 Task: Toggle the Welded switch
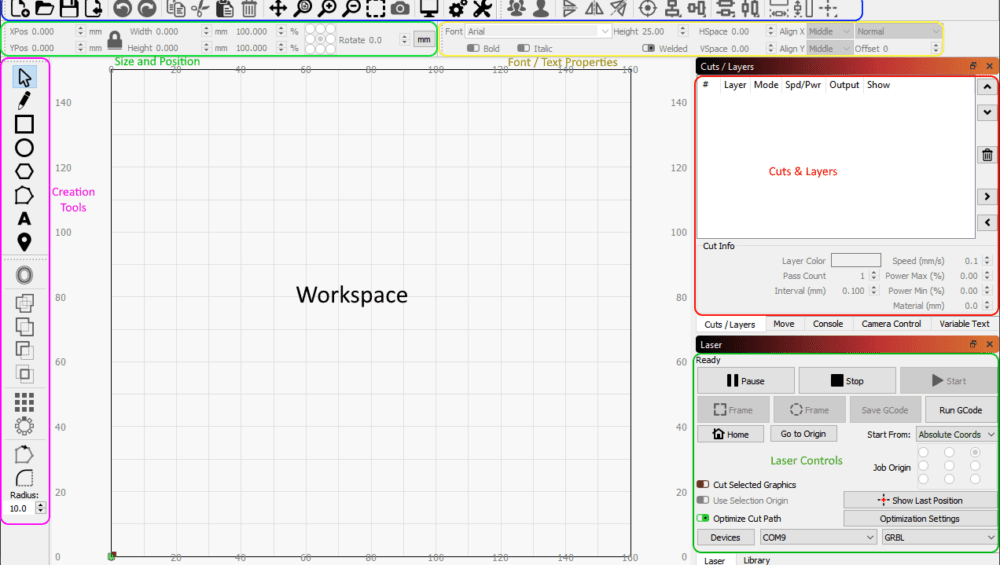649,48
